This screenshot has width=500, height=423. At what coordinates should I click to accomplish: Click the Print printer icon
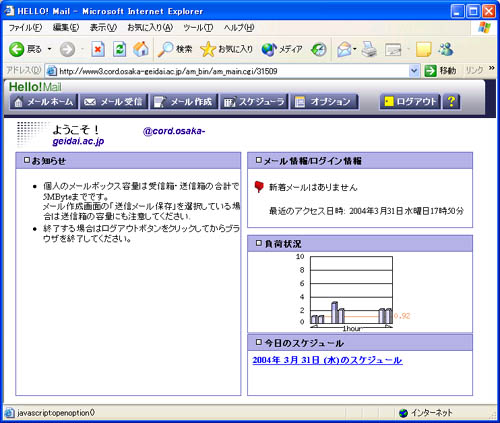[369, 50]
